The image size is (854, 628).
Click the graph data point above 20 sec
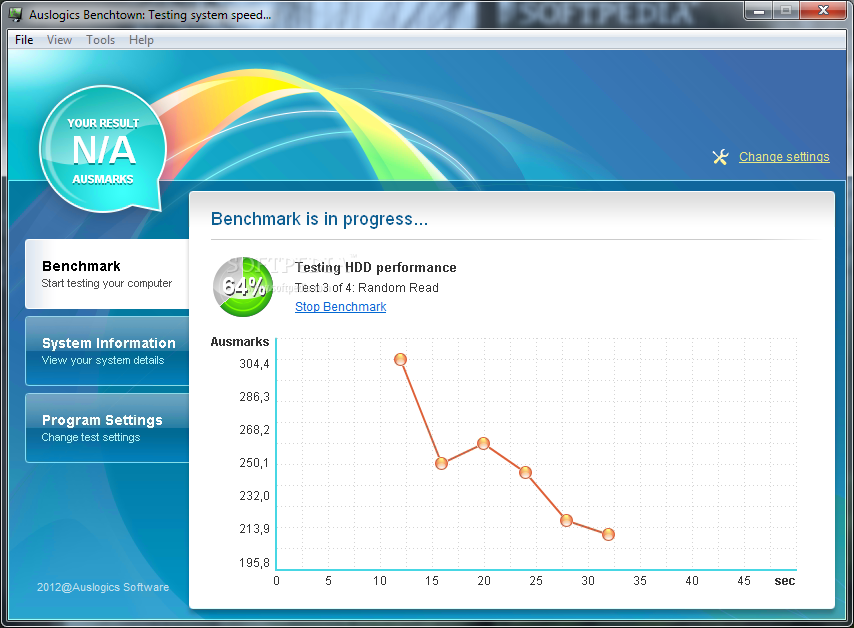coord(483,443)
